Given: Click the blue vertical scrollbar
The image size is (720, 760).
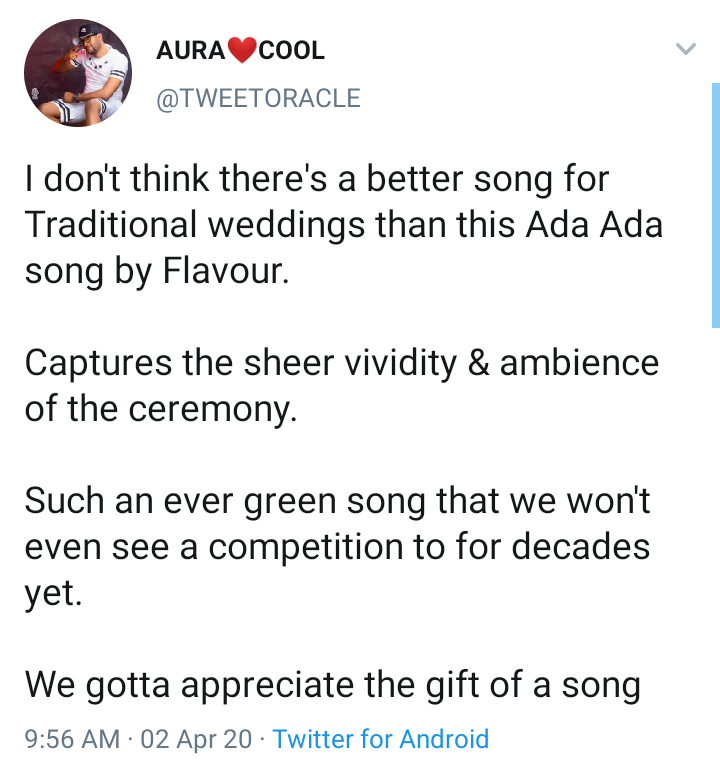Looking at the screenshot, I should tap(716, 206).
